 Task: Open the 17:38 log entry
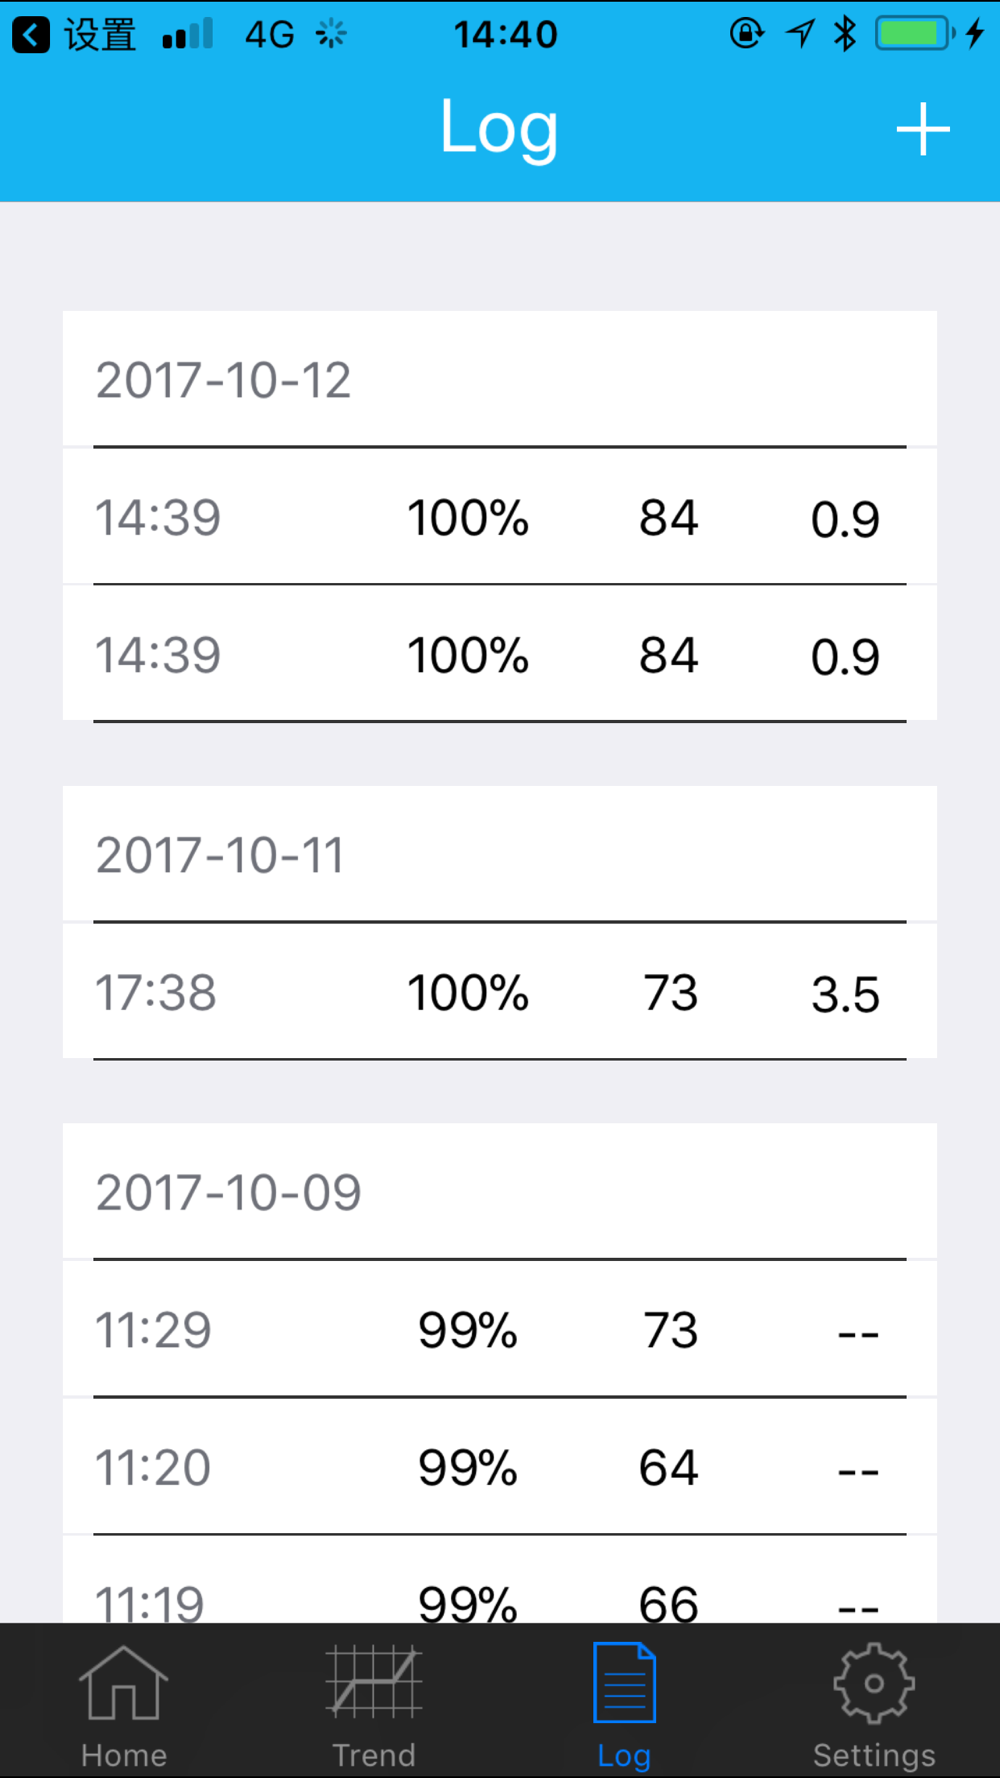click(500, 991)
